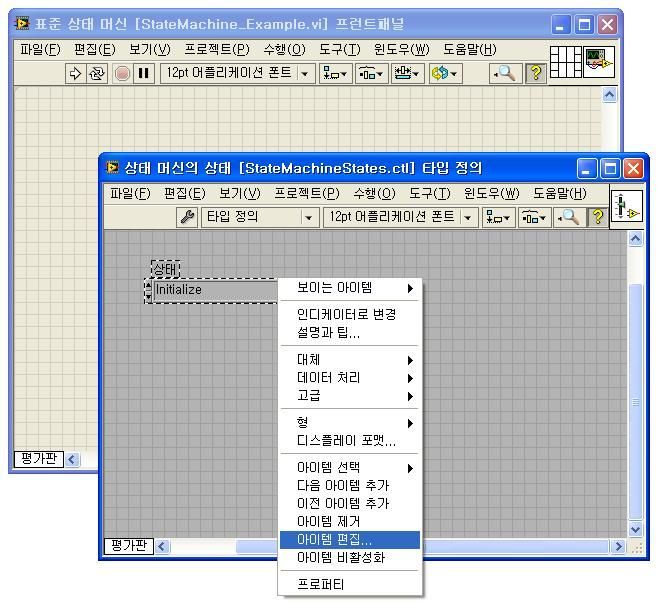Open 보기(V) menu in front panel window

pos(150,50)
